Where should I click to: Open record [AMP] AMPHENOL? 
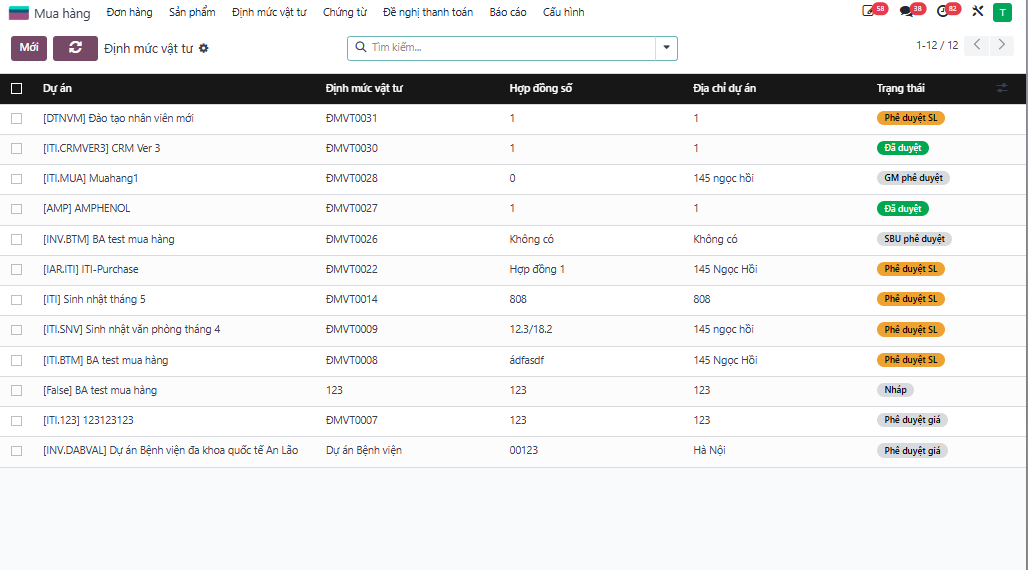click(x=87, y=209)
